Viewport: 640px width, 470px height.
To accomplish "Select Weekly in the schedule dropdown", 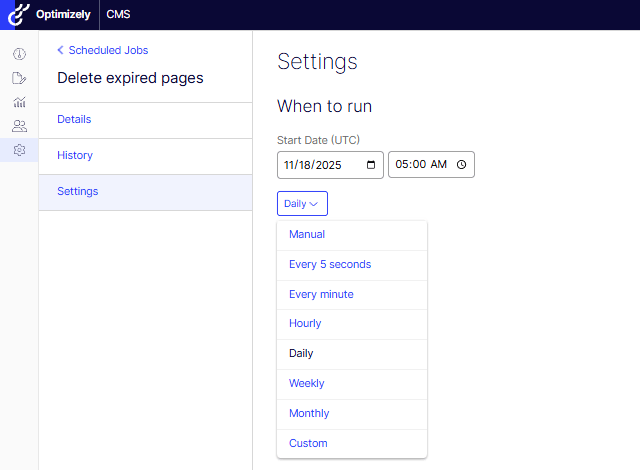I will pyautogui.click(x=307, y=384).
